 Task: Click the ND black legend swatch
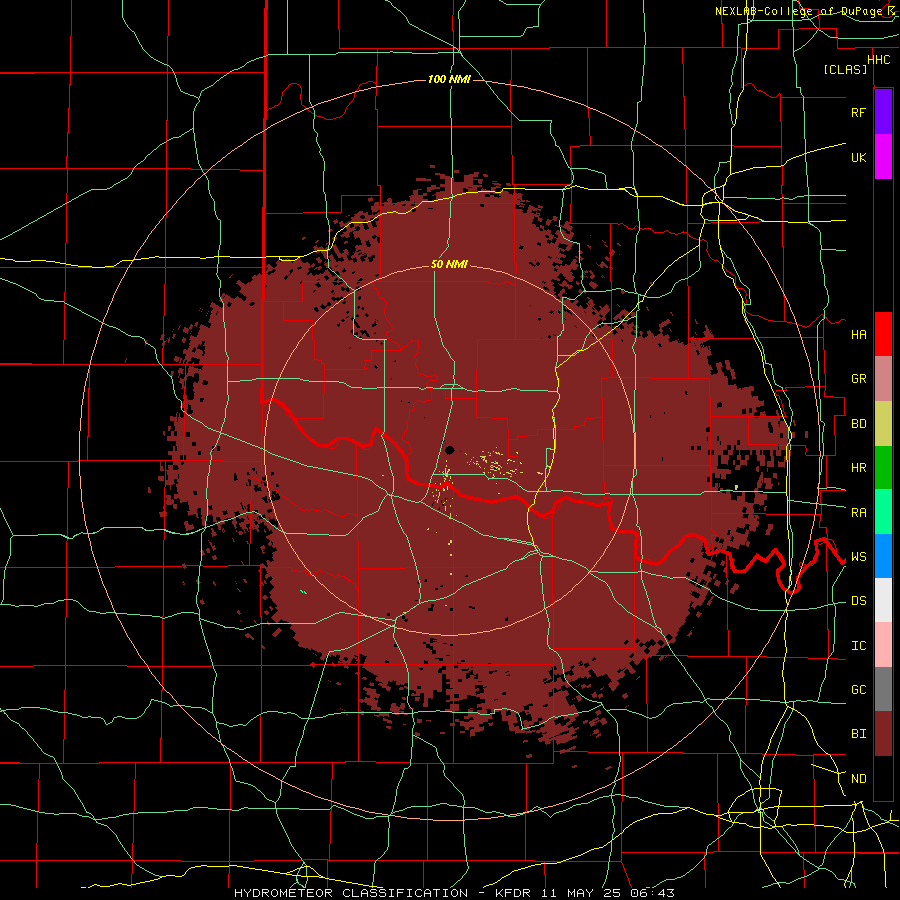[x=883, y=778]
